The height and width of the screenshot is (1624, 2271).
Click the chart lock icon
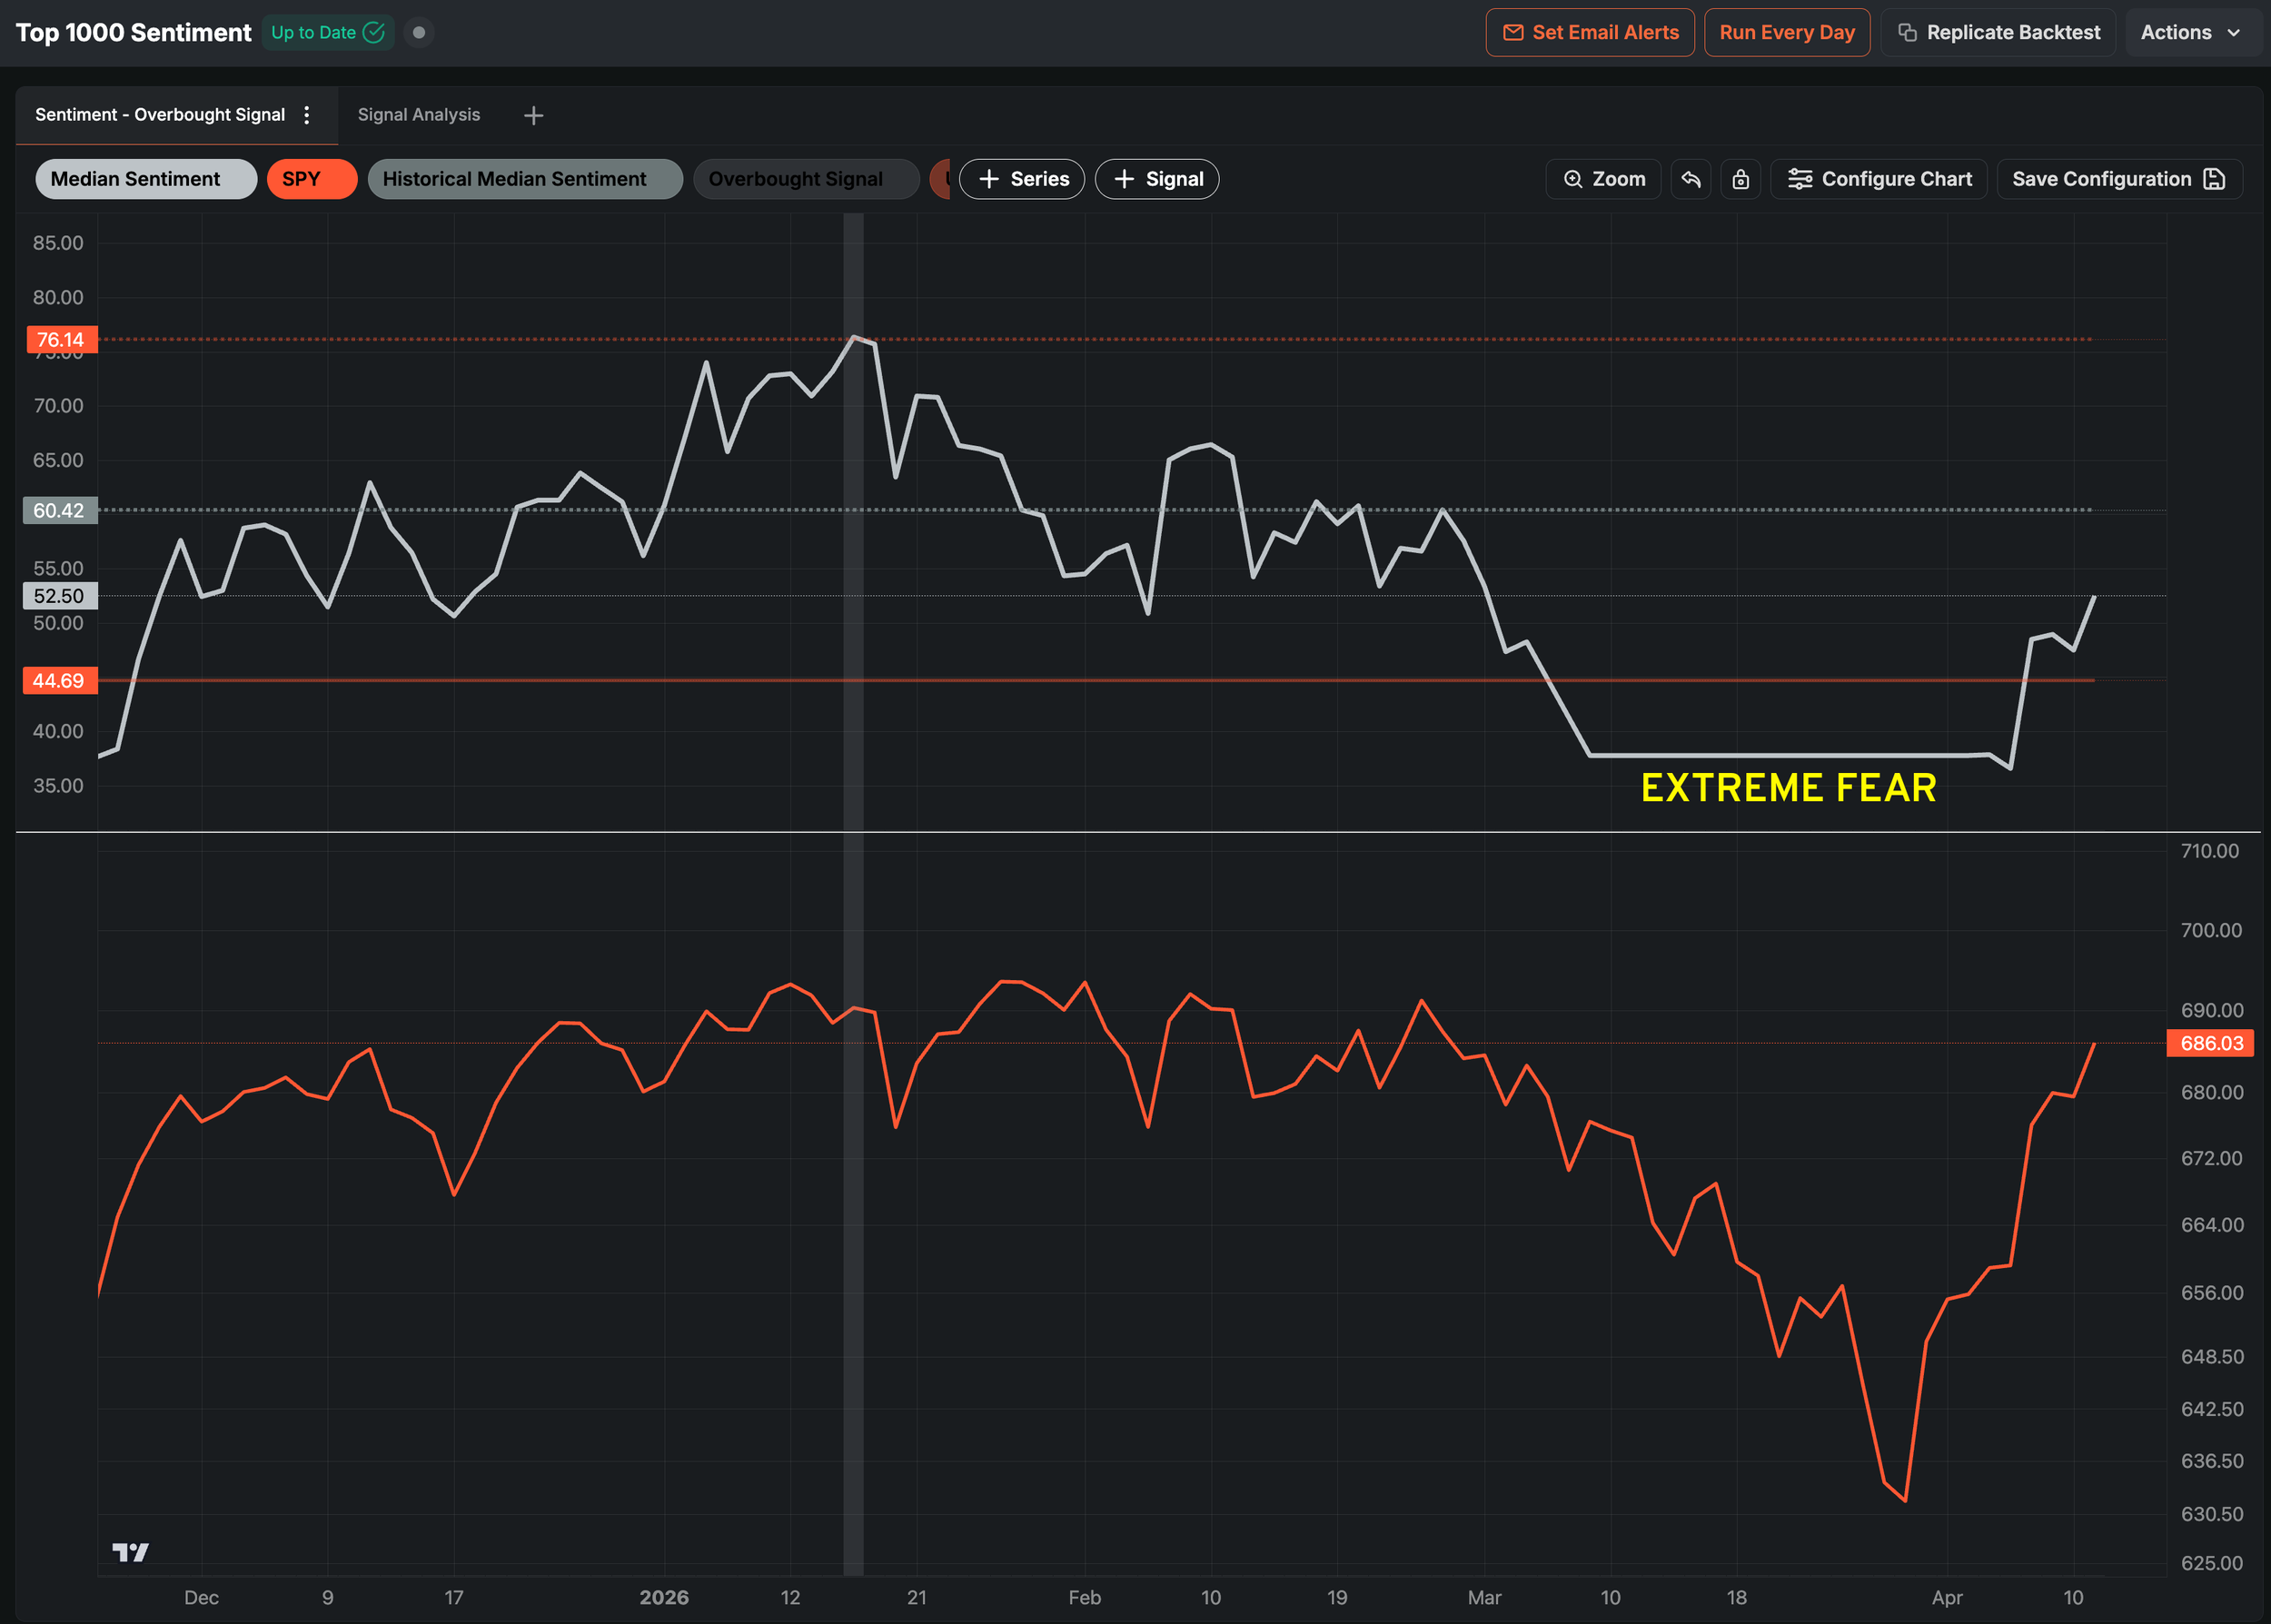(x=1740, y=179)
